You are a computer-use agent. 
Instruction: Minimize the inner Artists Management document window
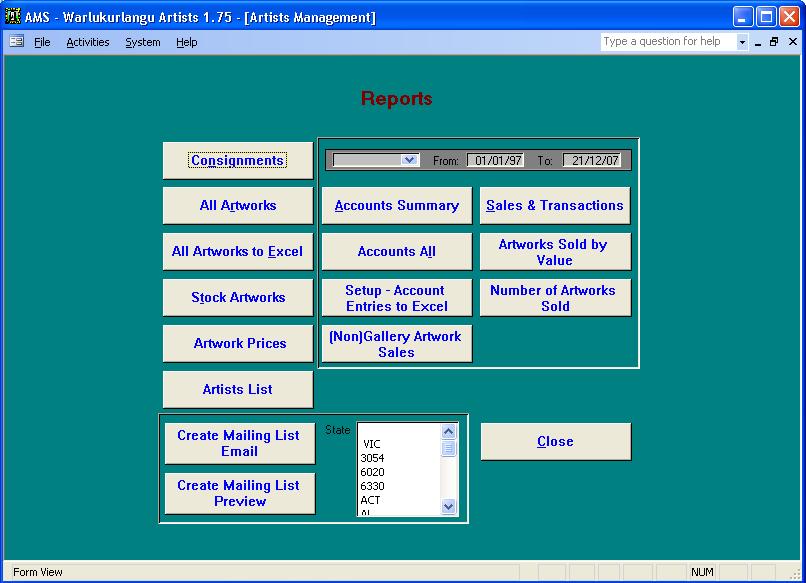pos(758,42)
